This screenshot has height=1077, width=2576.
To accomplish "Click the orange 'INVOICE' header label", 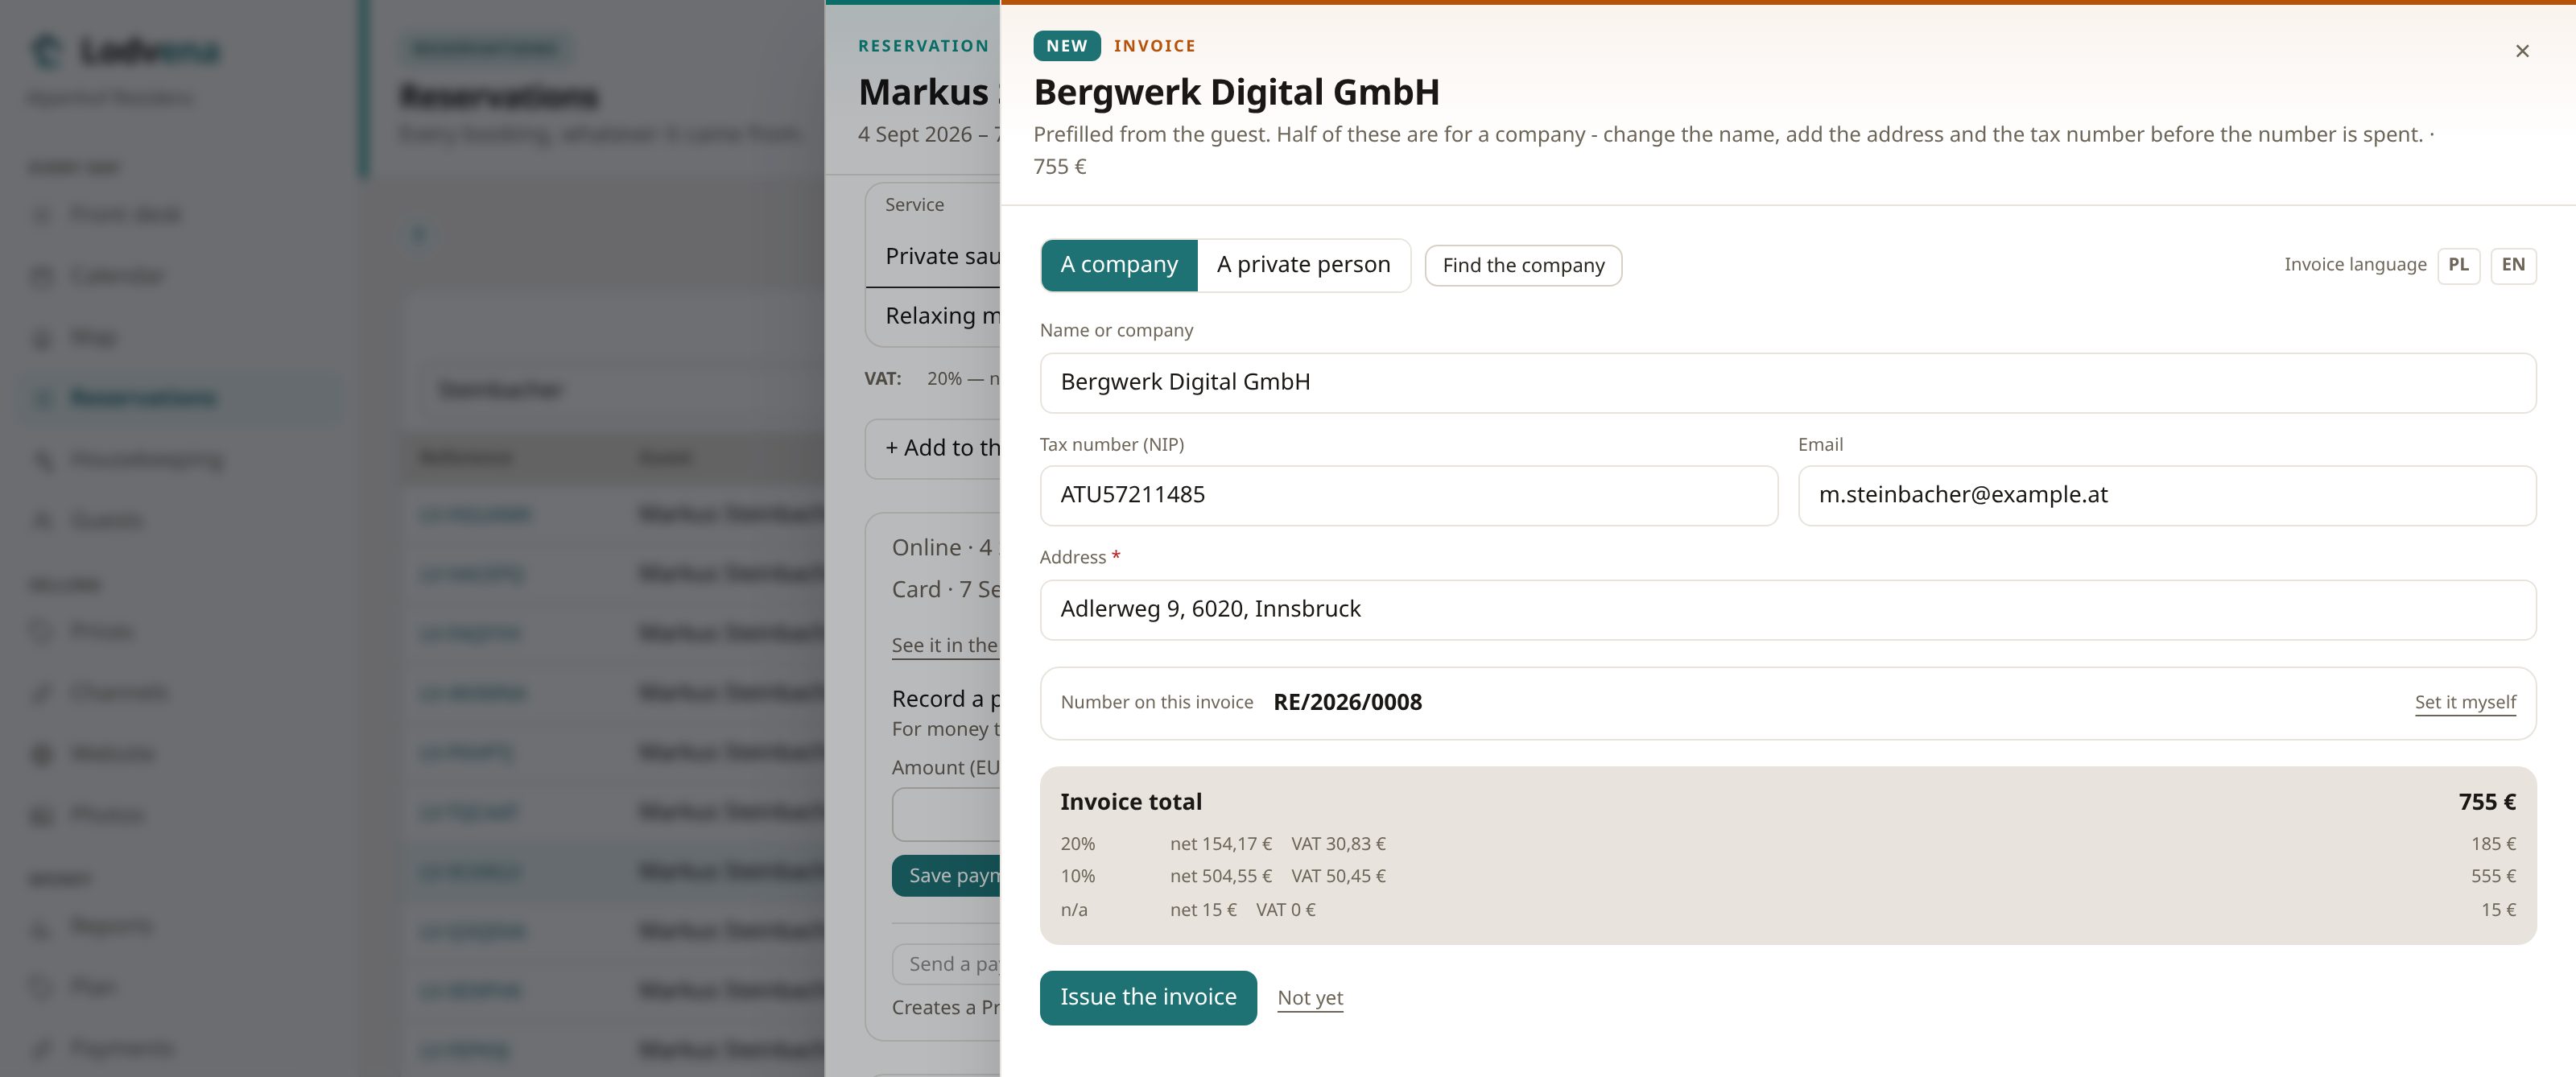I will [x=1154, y=46].
